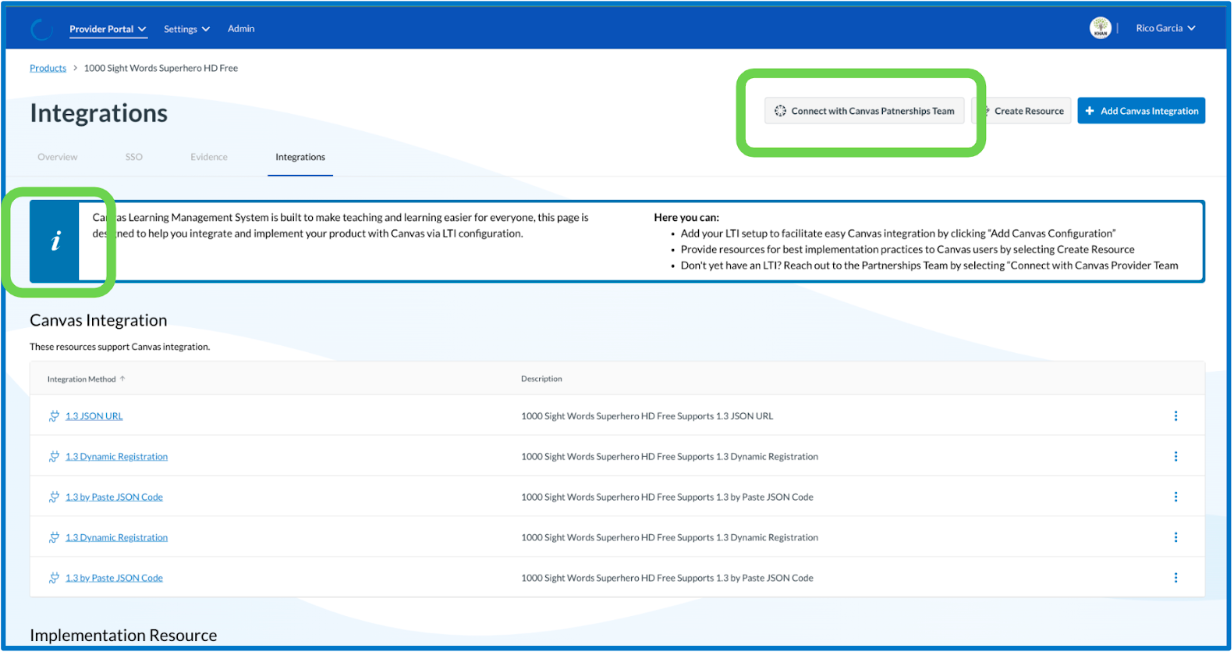Click the sort arrow beside Integration Method
The width and height of the screenshot is (1232, 653).
[x=123, y=379]
